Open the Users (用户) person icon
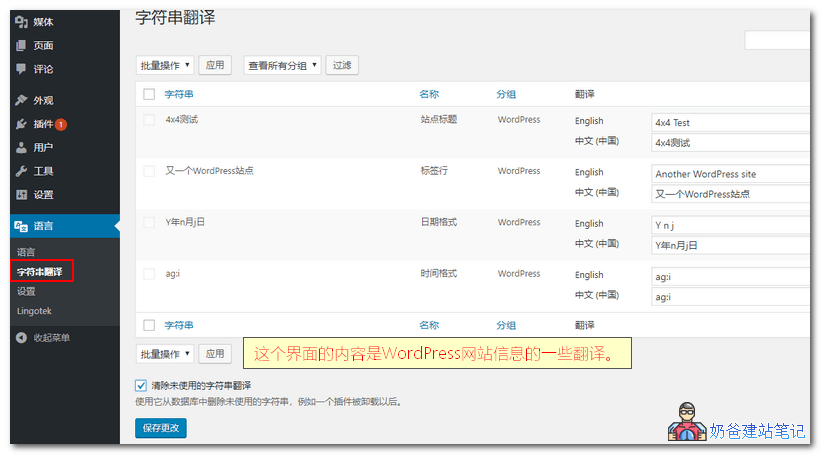 click(21, 147)
